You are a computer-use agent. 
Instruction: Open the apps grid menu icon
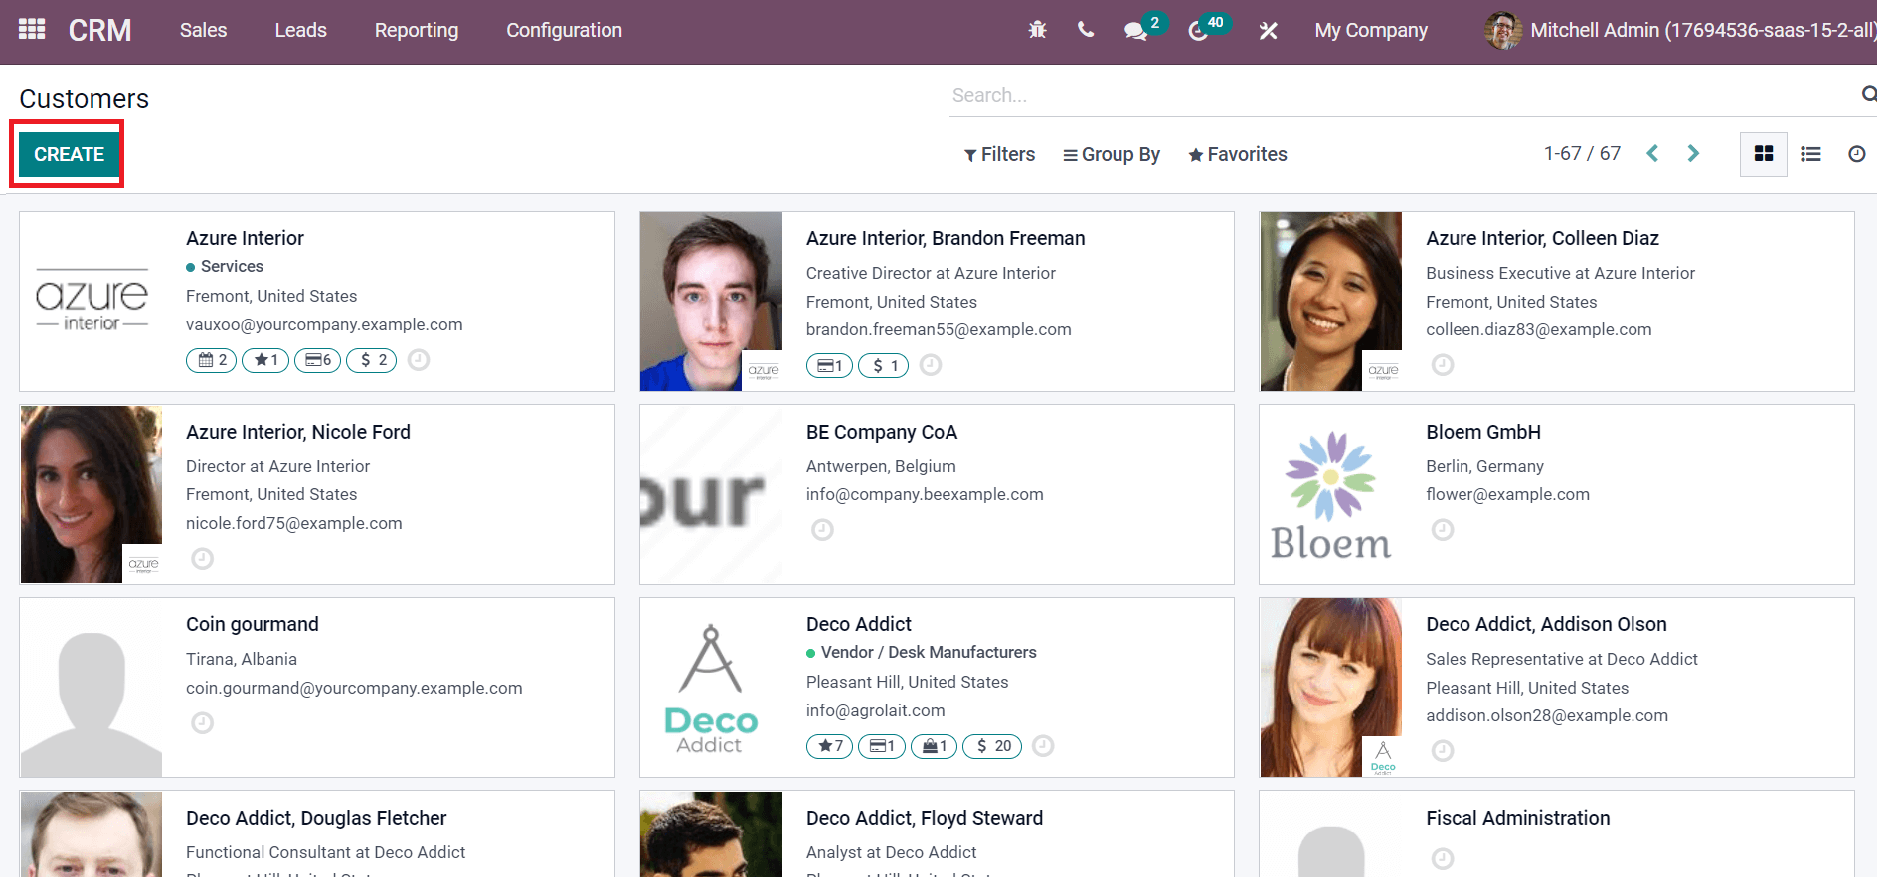tap(32, 30)
